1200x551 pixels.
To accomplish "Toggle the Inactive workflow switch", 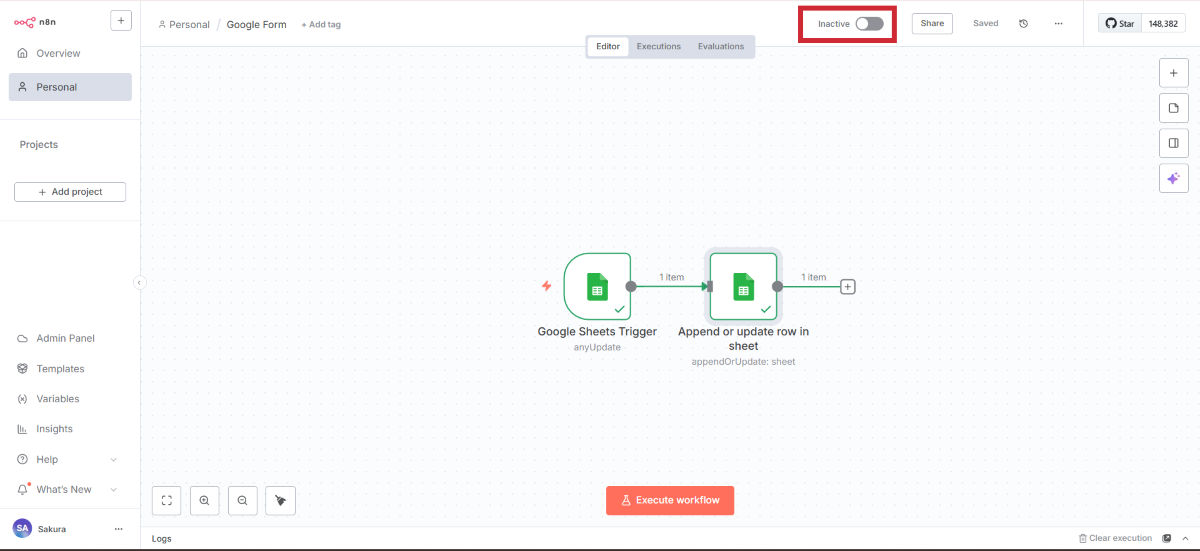I will click(869, 23).
